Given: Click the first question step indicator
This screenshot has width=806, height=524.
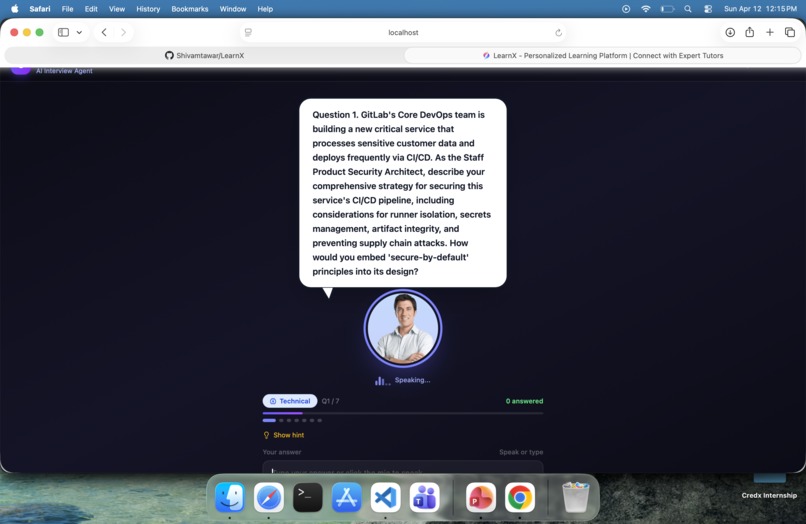Looking at the screenshot, I should coord(269,420).
